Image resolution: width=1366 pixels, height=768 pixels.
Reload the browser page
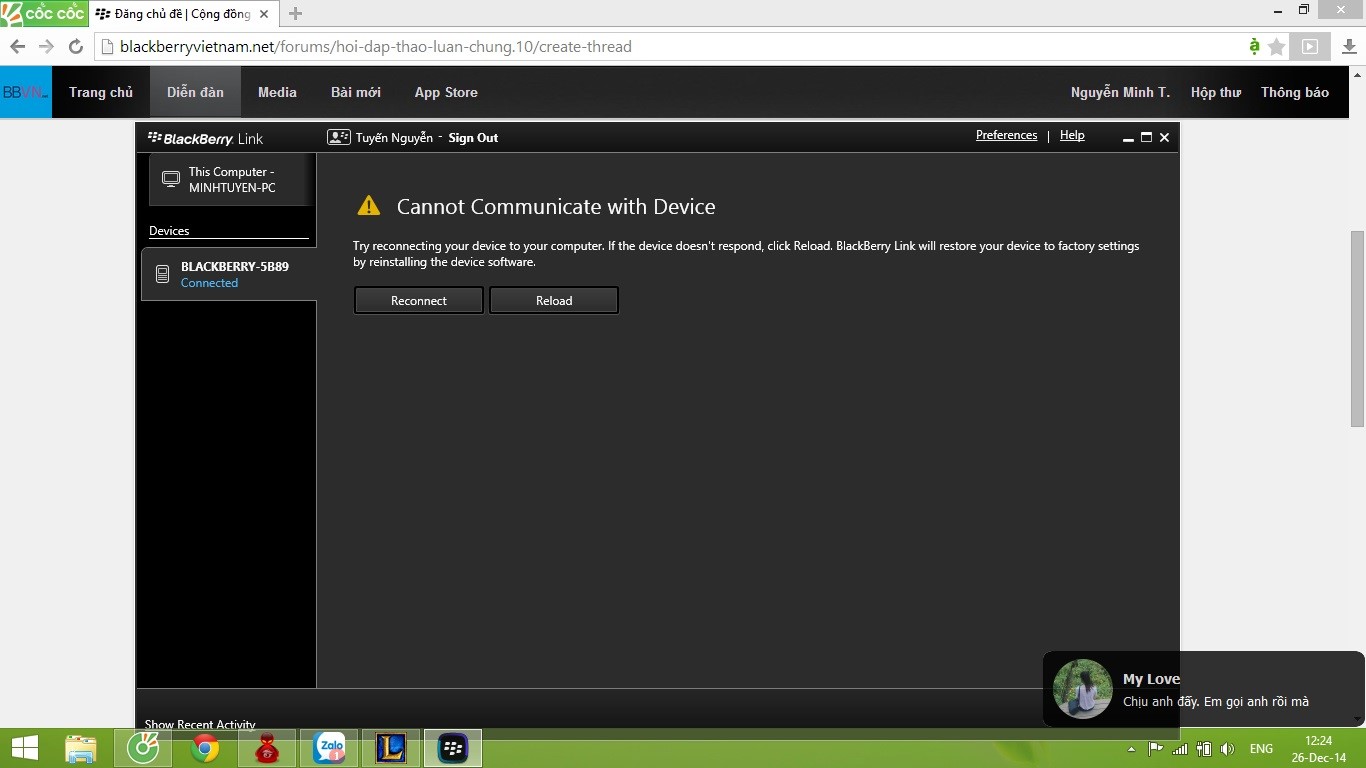75,47
